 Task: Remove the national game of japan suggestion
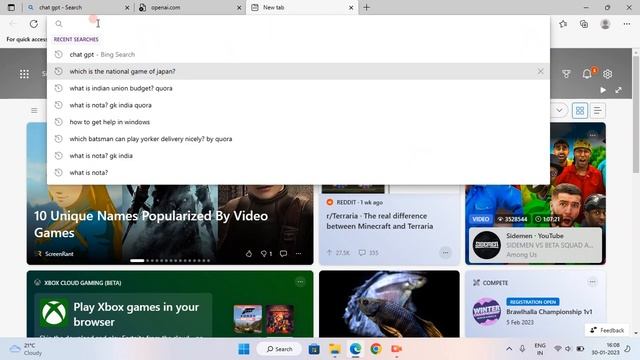click(x=540, y=71)
